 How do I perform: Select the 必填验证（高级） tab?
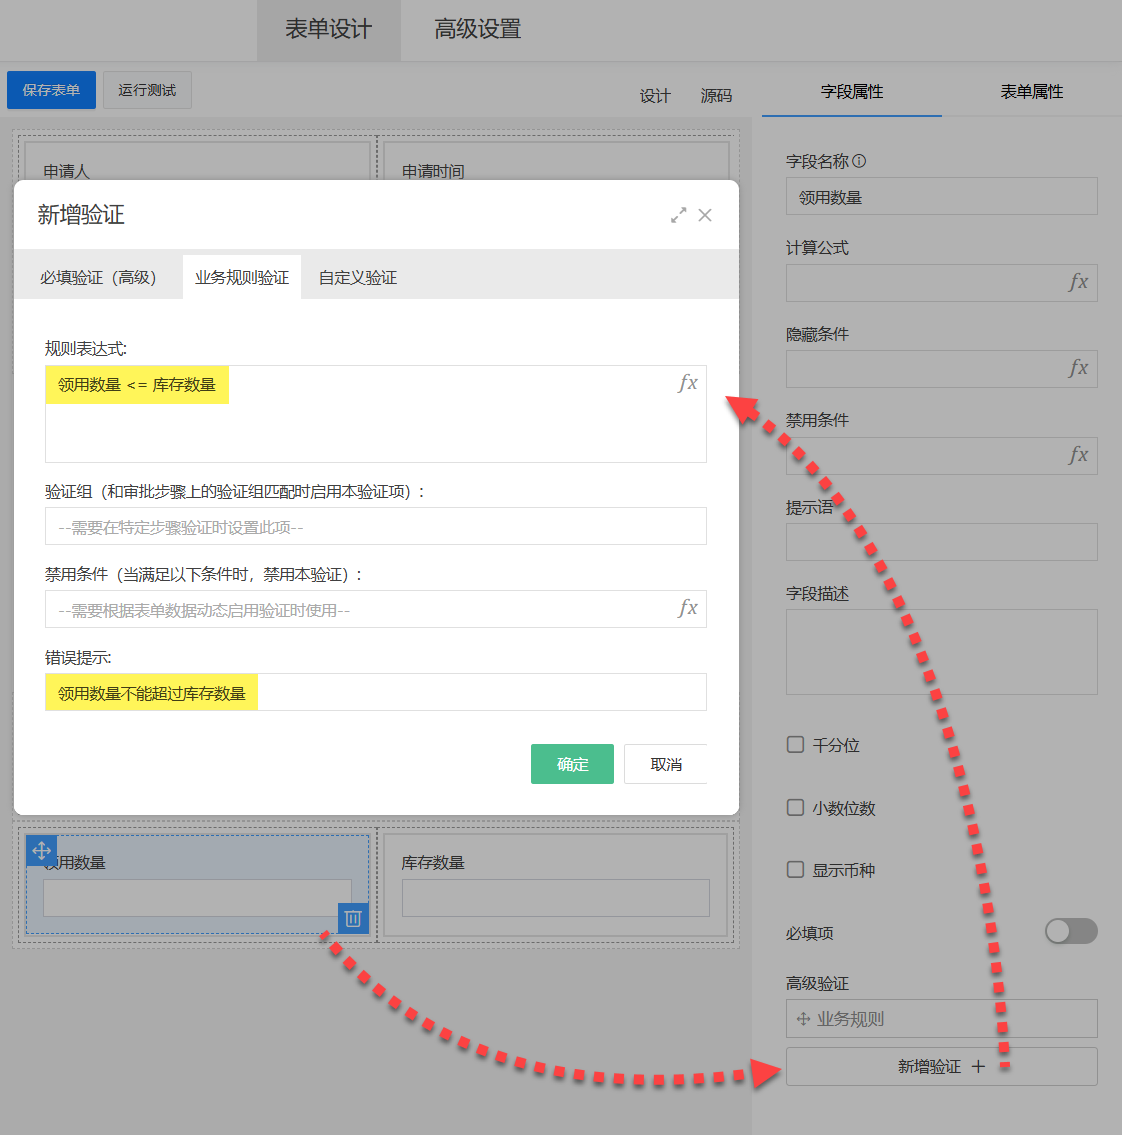[98, 278]
